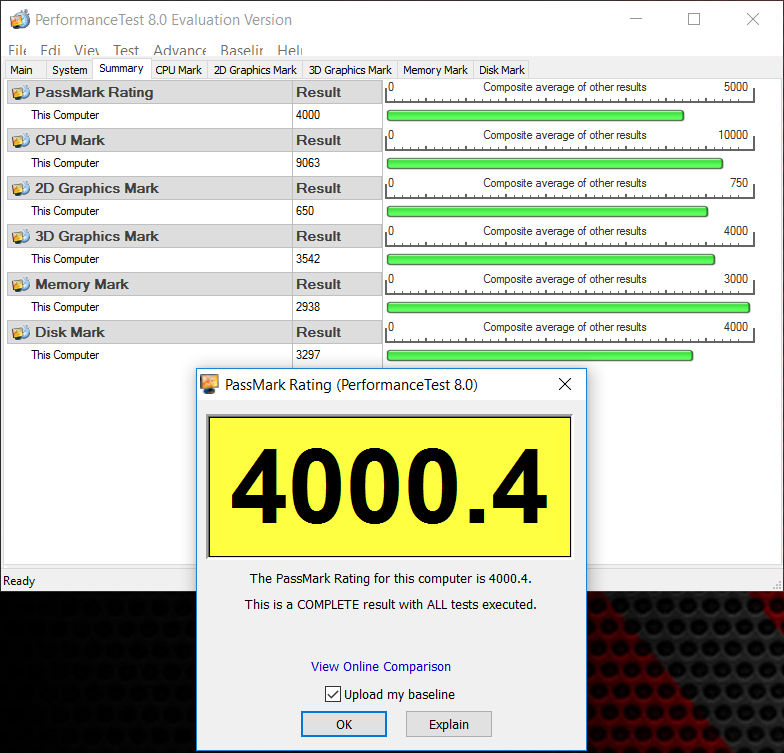Click the Memory Mark green result bar
Viewport: 784px width, 753px height.
567,307
